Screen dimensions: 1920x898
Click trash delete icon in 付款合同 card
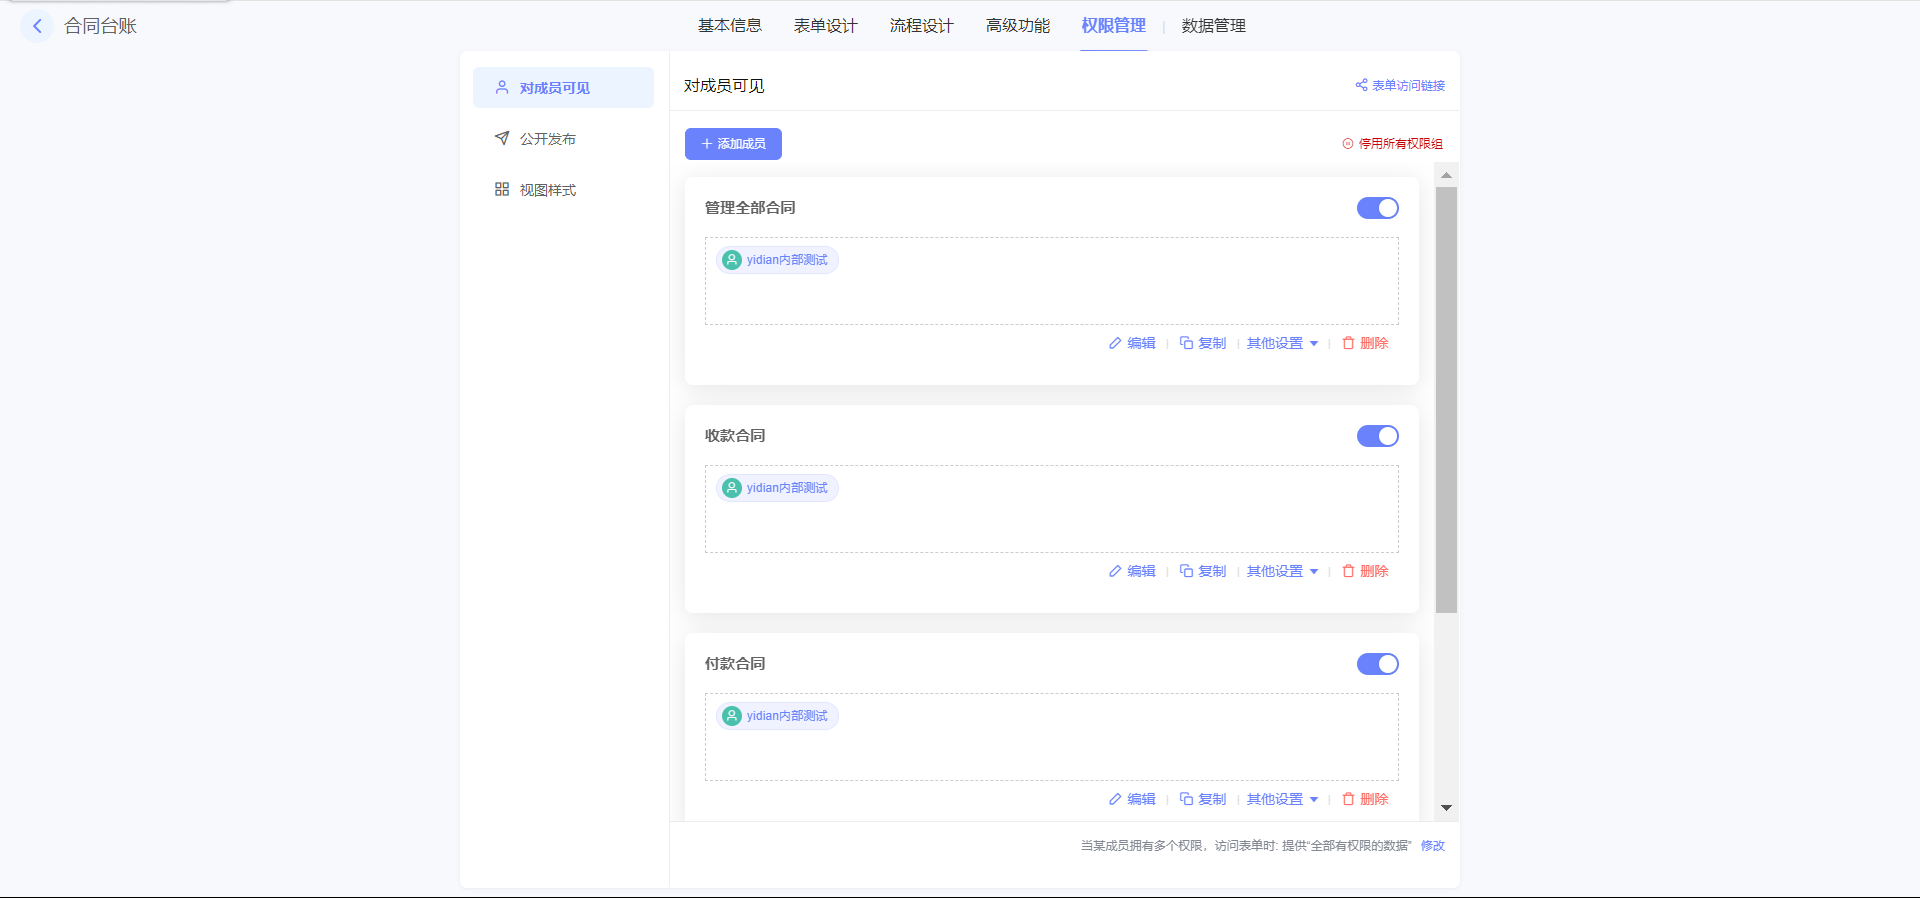coord(1348,799)
